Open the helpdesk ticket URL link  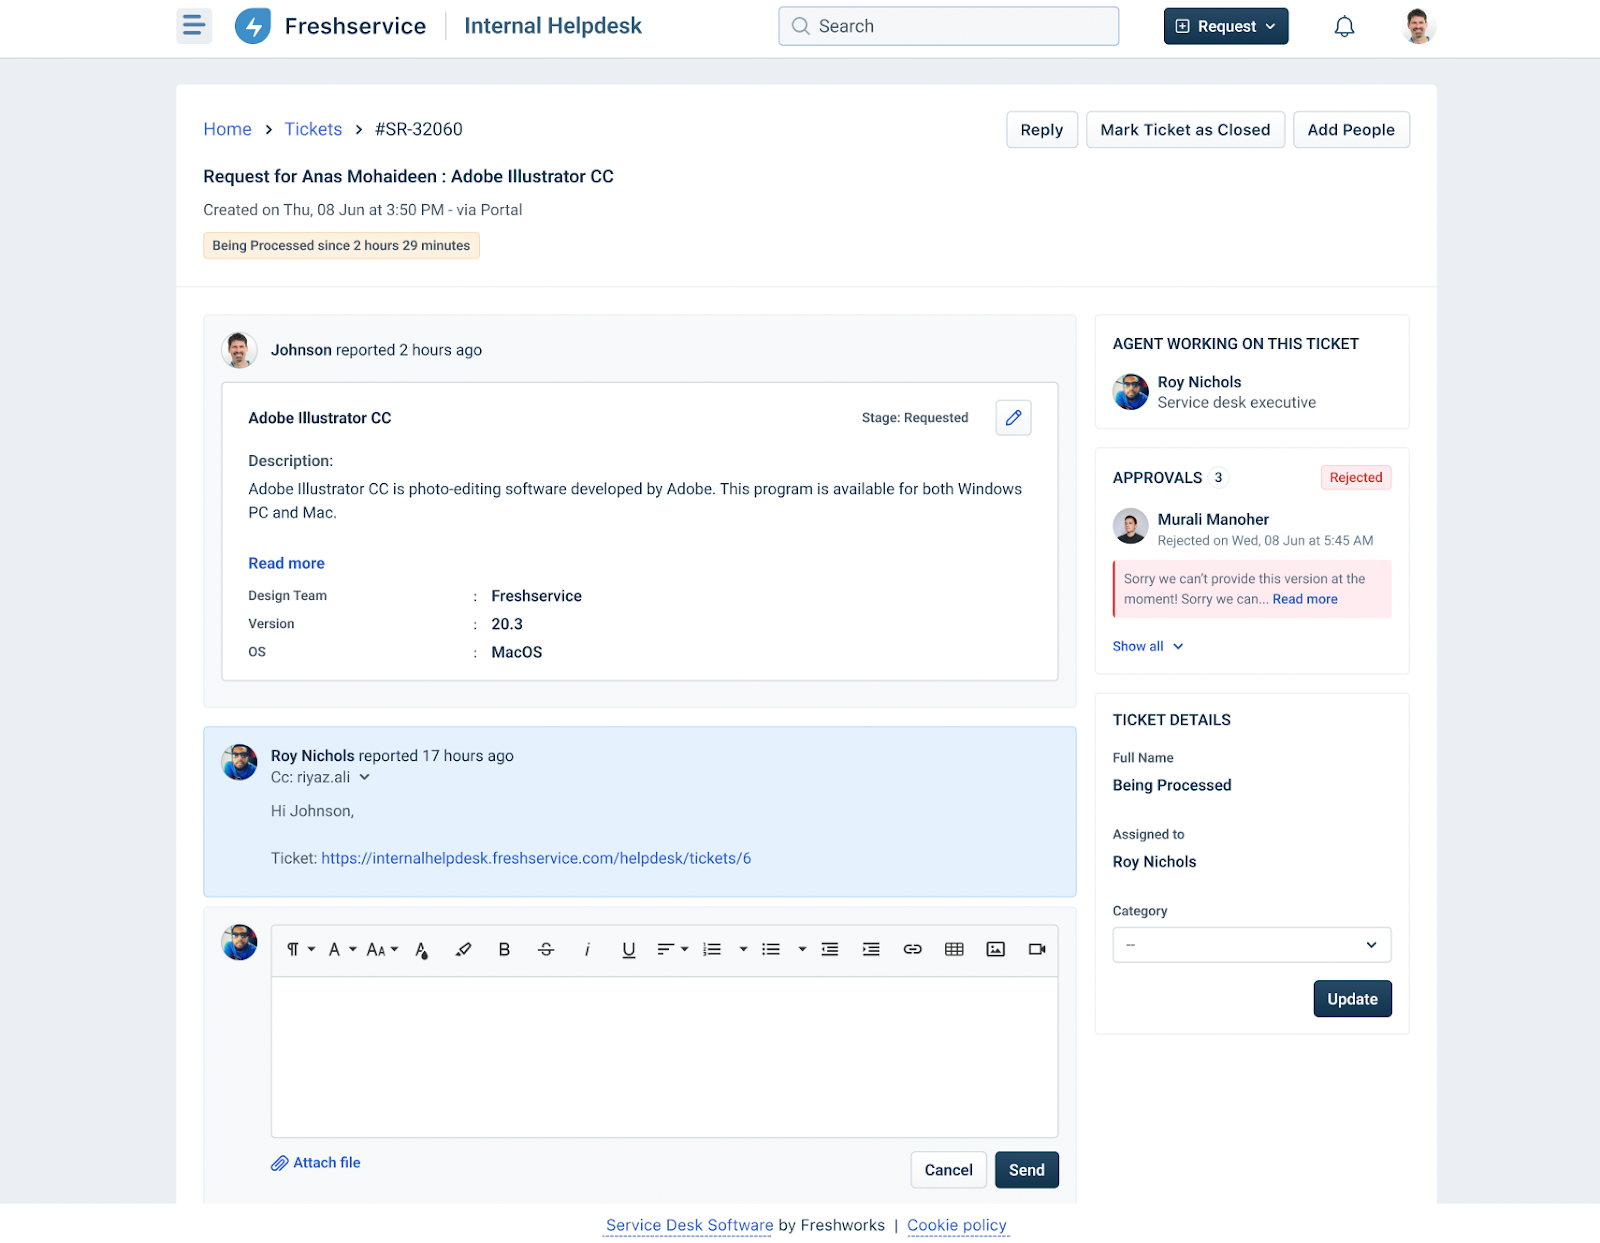point(536,858)
